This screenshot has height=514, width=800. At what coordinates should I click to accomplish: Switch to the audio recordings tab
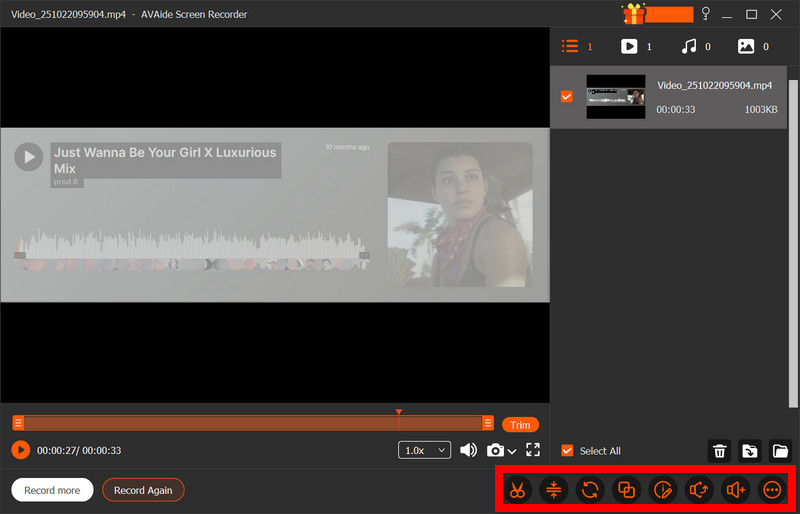[695, 46]
